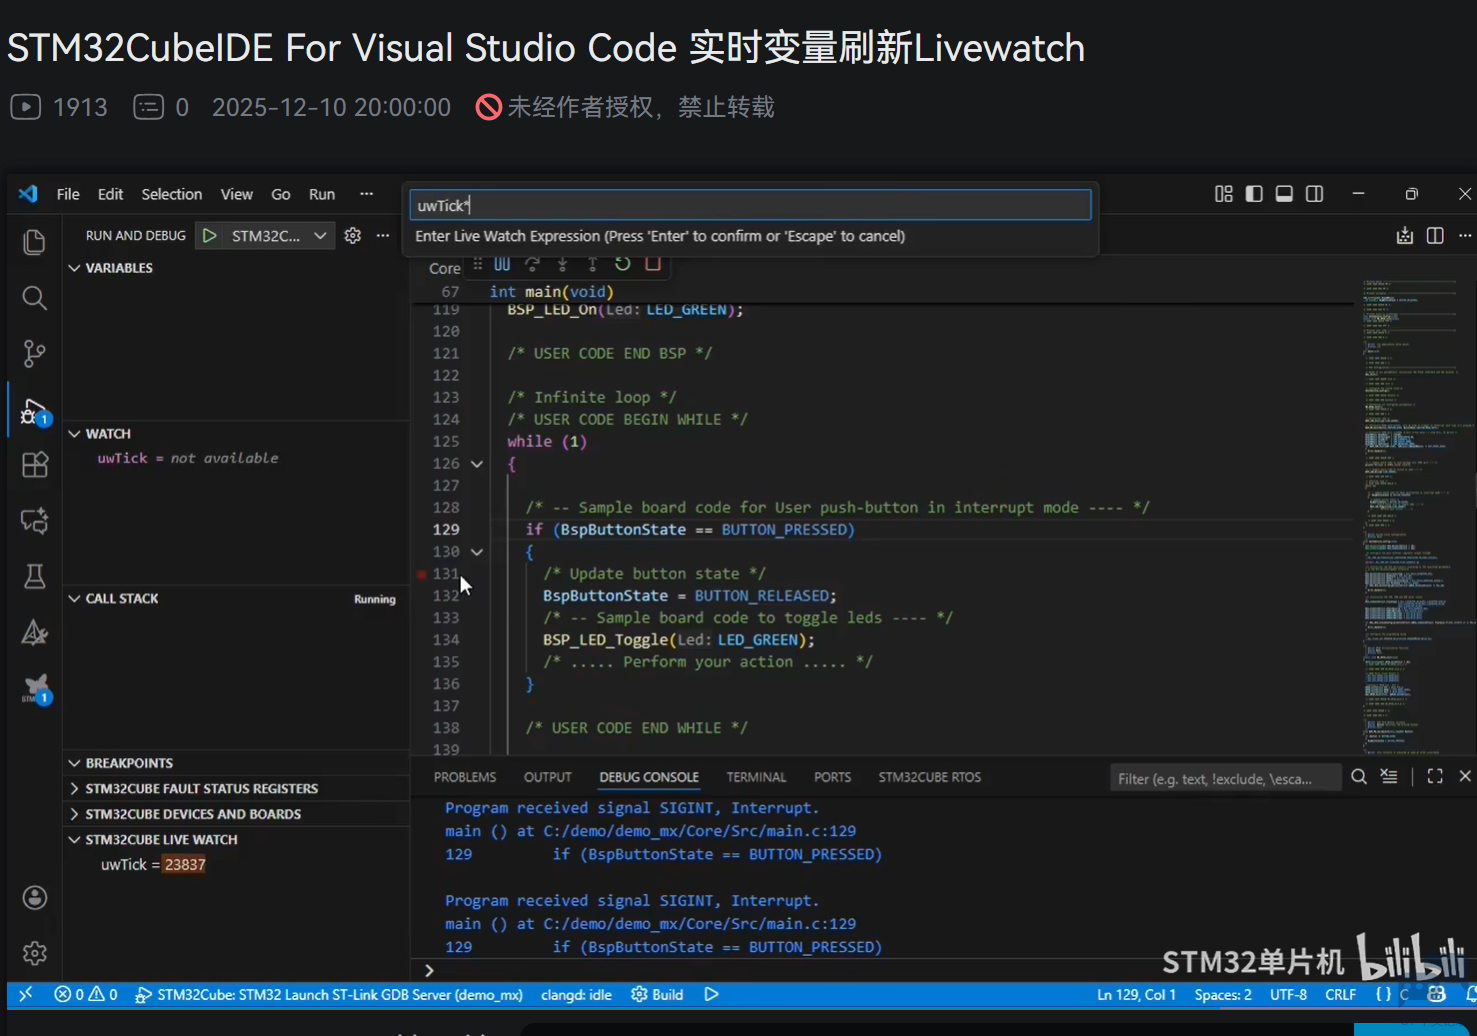Open the File menu
Image resolution: width=1477 pixels, height=1036 pixels.
tap(68, 194)
